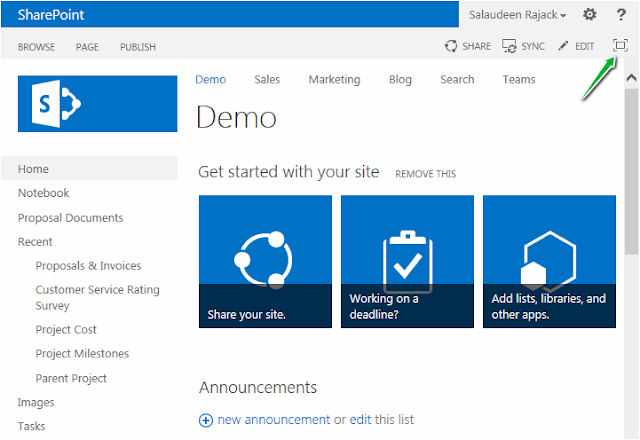Image resolution: width=640 pixels, height=440 pixels.
Task: Open Notebook in the quick launch
Action: 43,193
